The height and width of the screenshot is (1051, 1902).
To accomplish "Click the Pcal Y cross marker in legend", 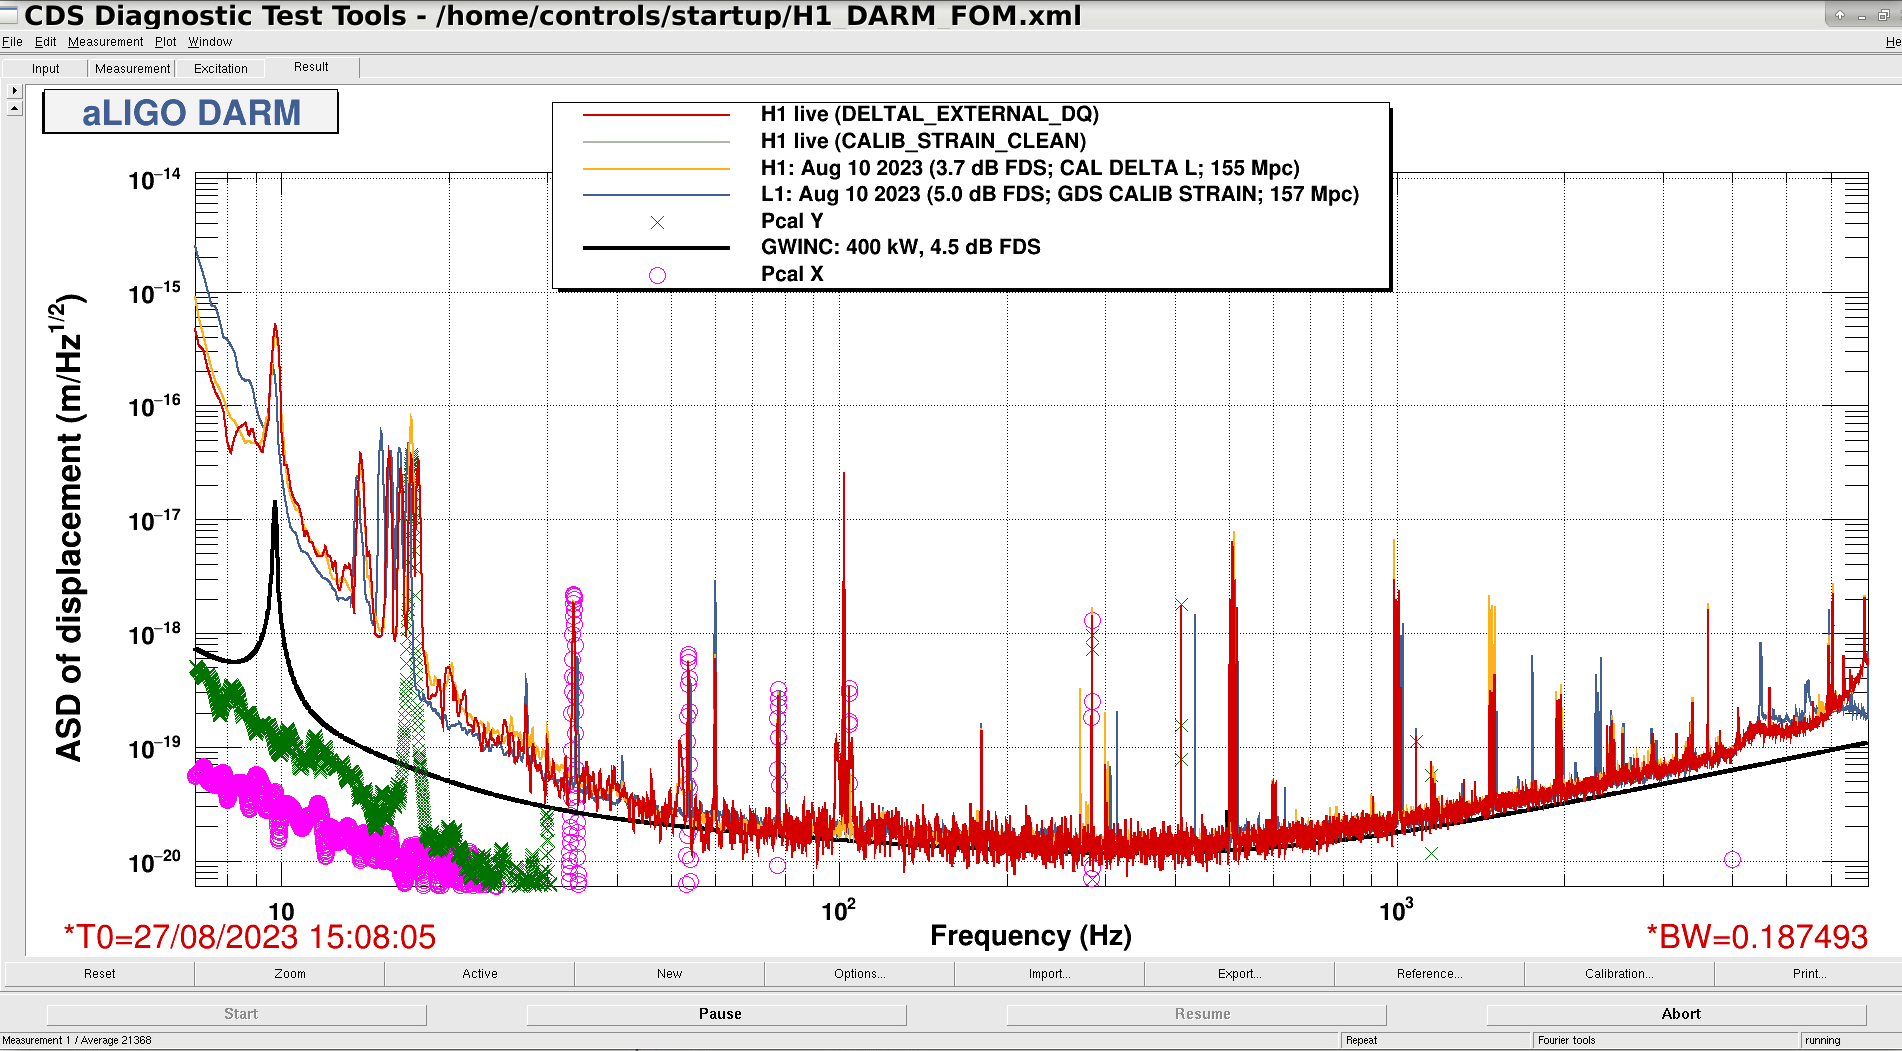I will click(x=657, y=222).
